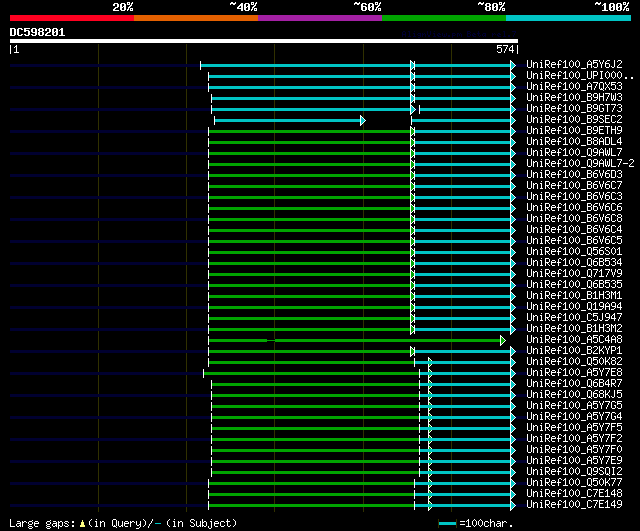The height and width of the screenshot is (531, 640).
Task: Click the UniRef100_B9H7W3 label
Action: pos(574,98)
